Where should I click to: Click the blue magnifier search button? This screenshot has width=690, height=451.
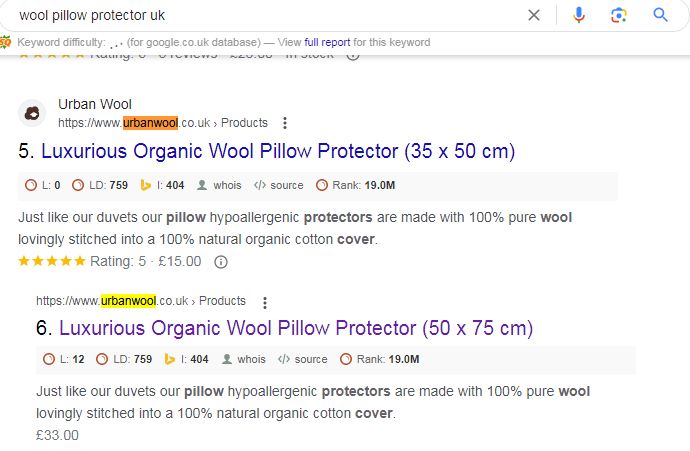pos(660,15)
